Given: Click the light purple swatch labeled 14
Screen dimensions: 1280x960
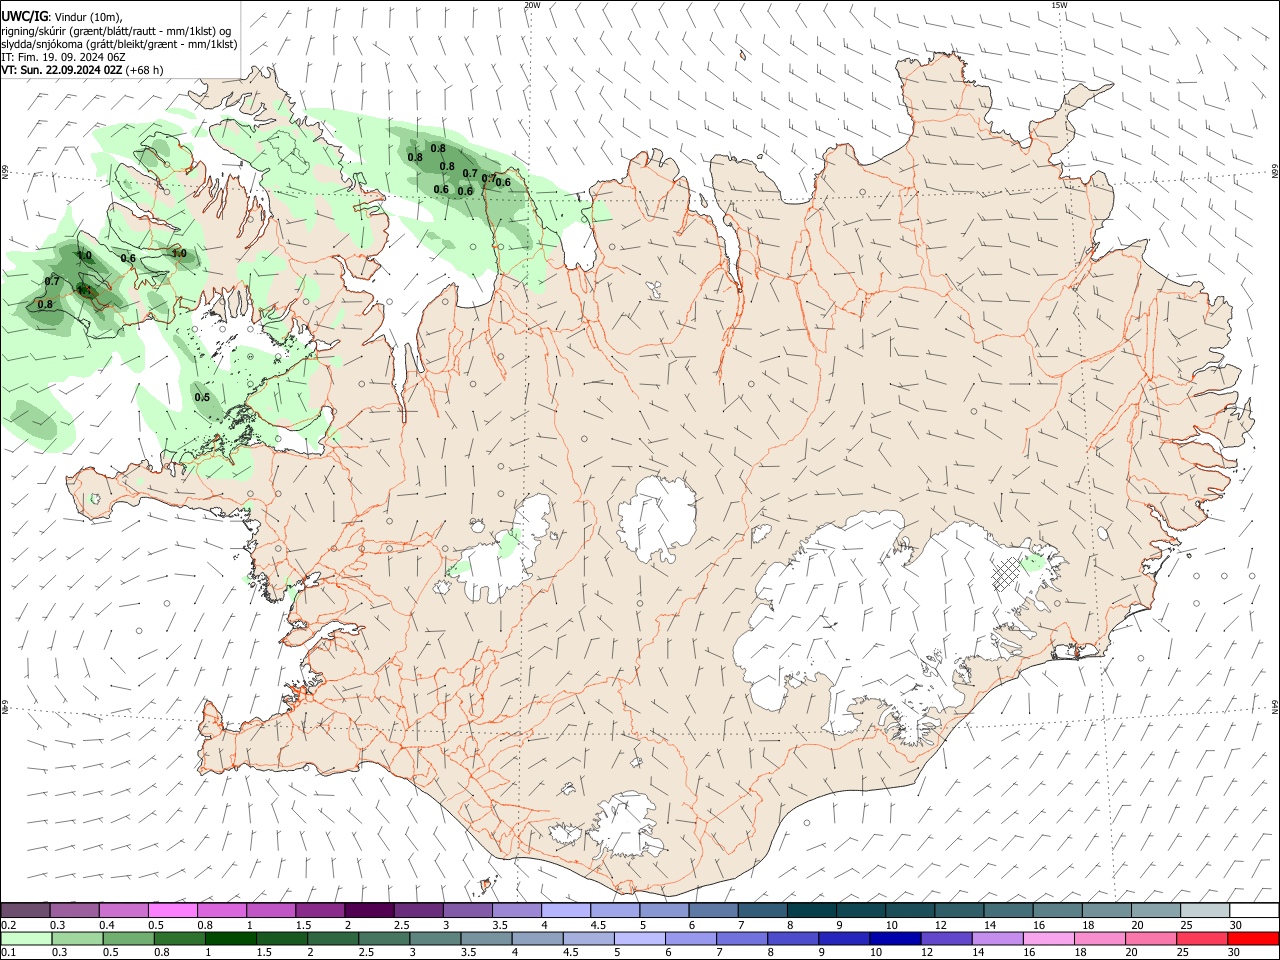Looking at the screenshot, I should coord(998,938).
